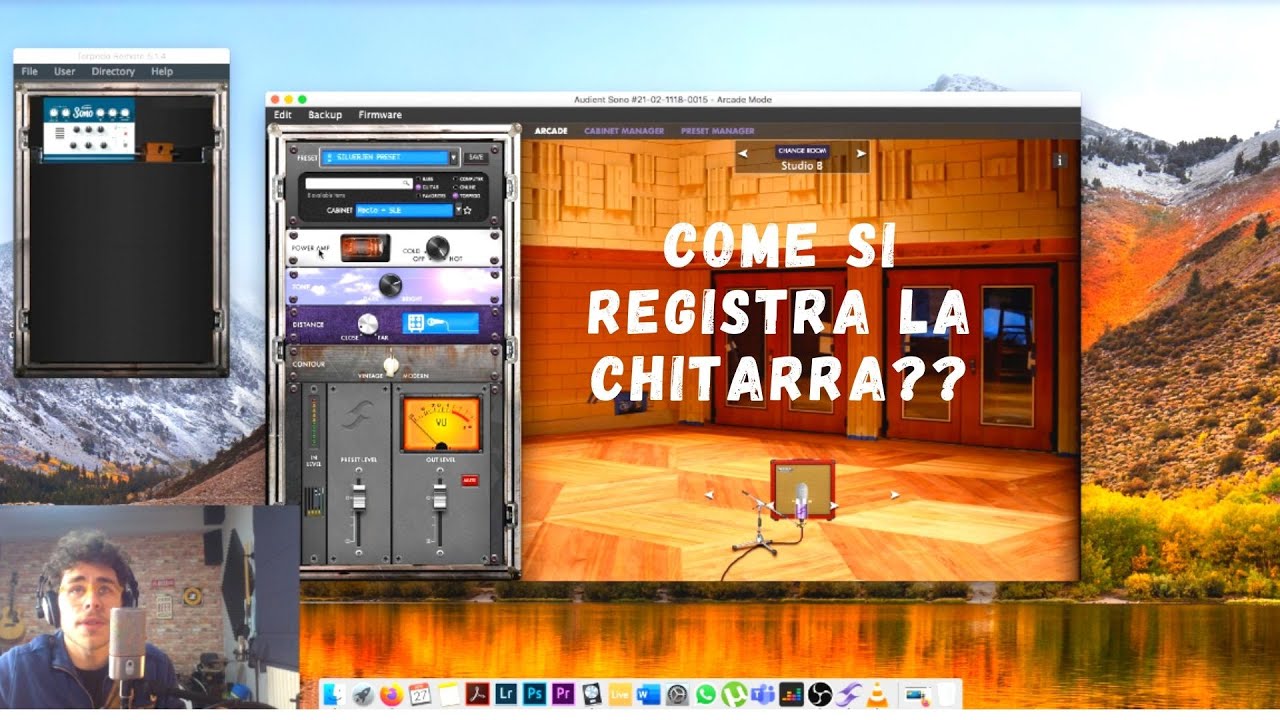Switch to the Cabinet Manager tab
Screen dimensions: 1280x720
point(624,131)
